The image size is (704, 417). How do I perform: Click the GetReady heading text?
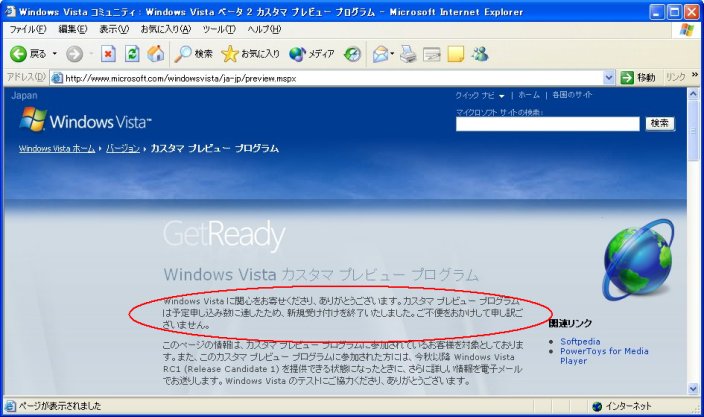(x=224, y=235)
